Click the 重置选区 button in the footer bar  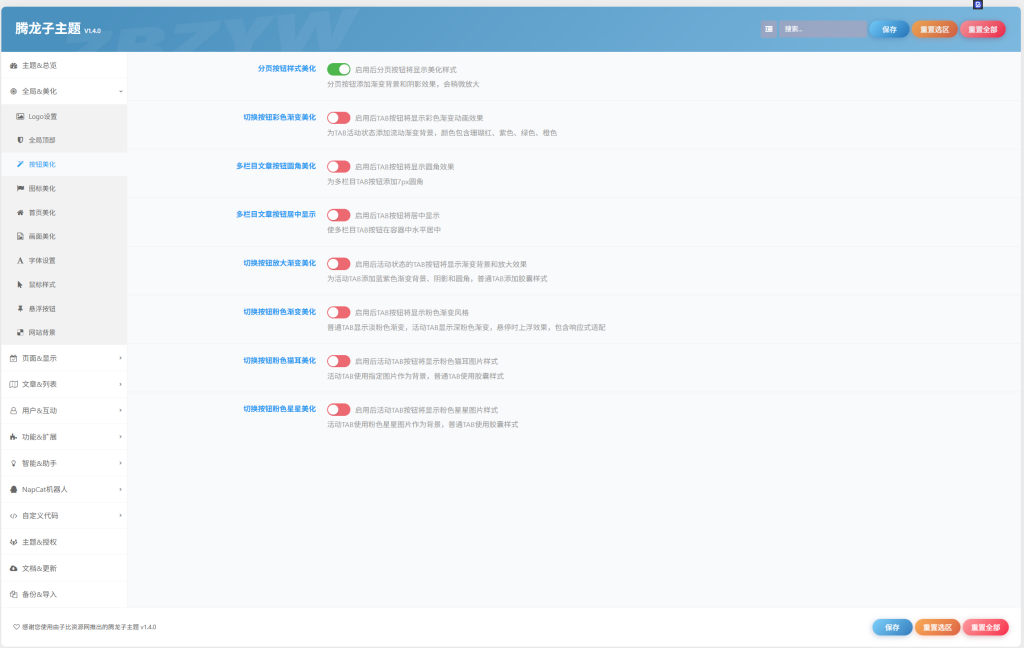point(937,627)
